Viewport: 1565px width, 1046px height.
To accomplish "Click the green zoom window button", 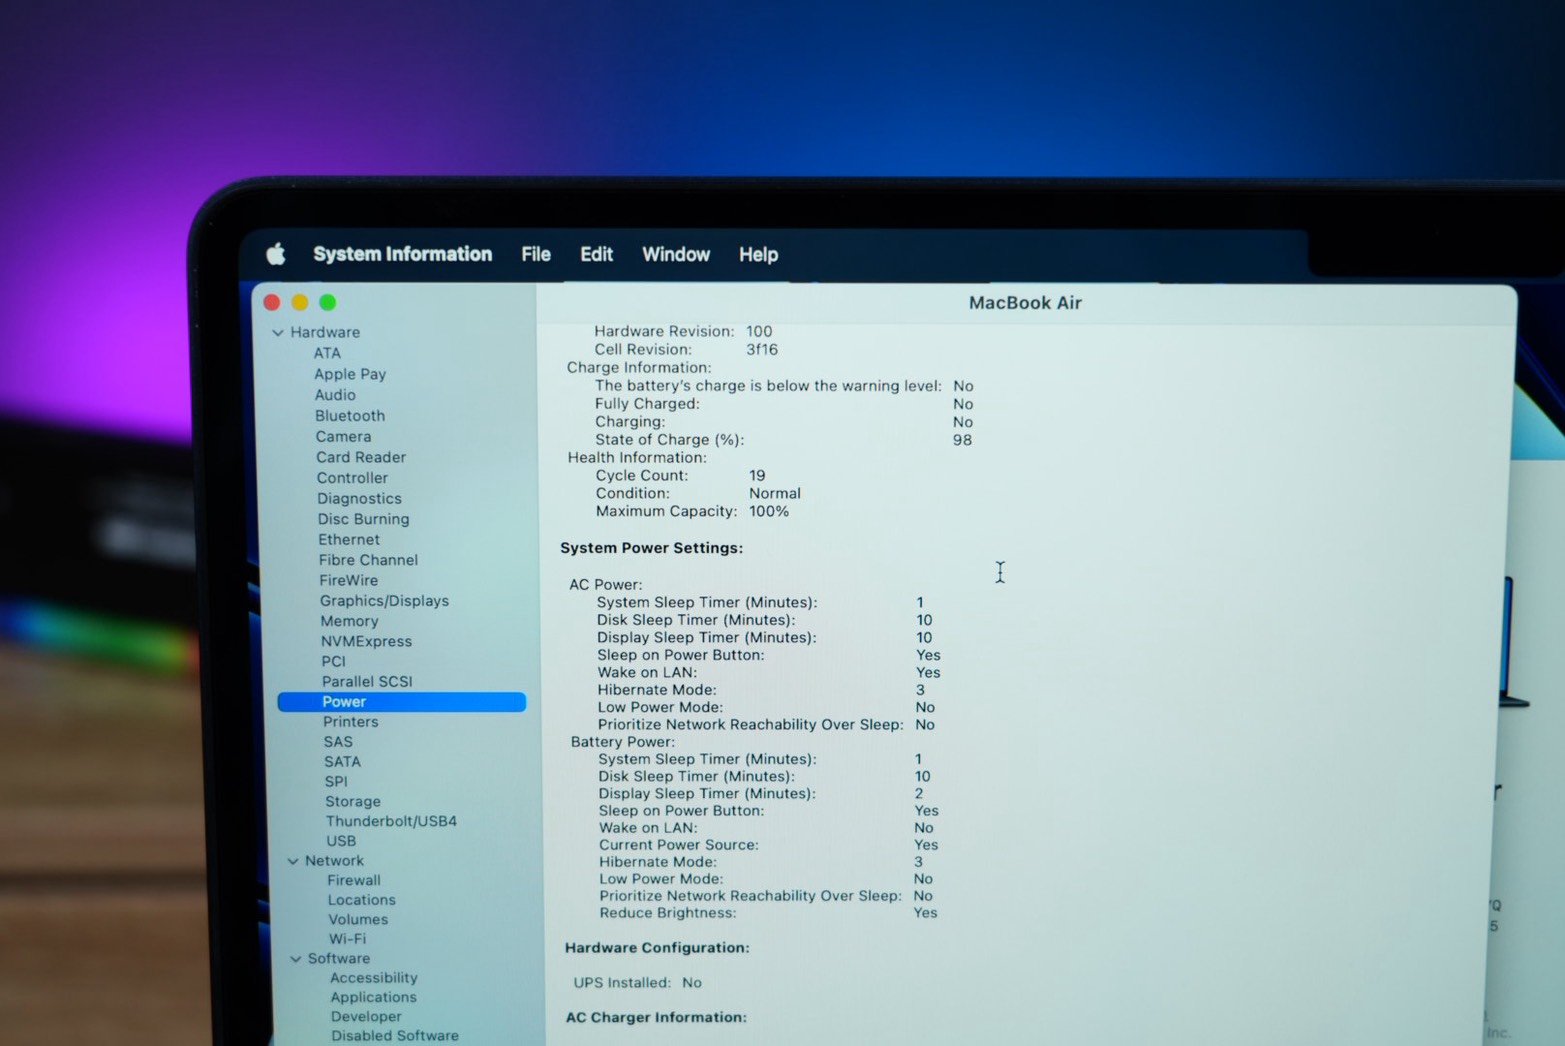I will [x=327, y=302].
